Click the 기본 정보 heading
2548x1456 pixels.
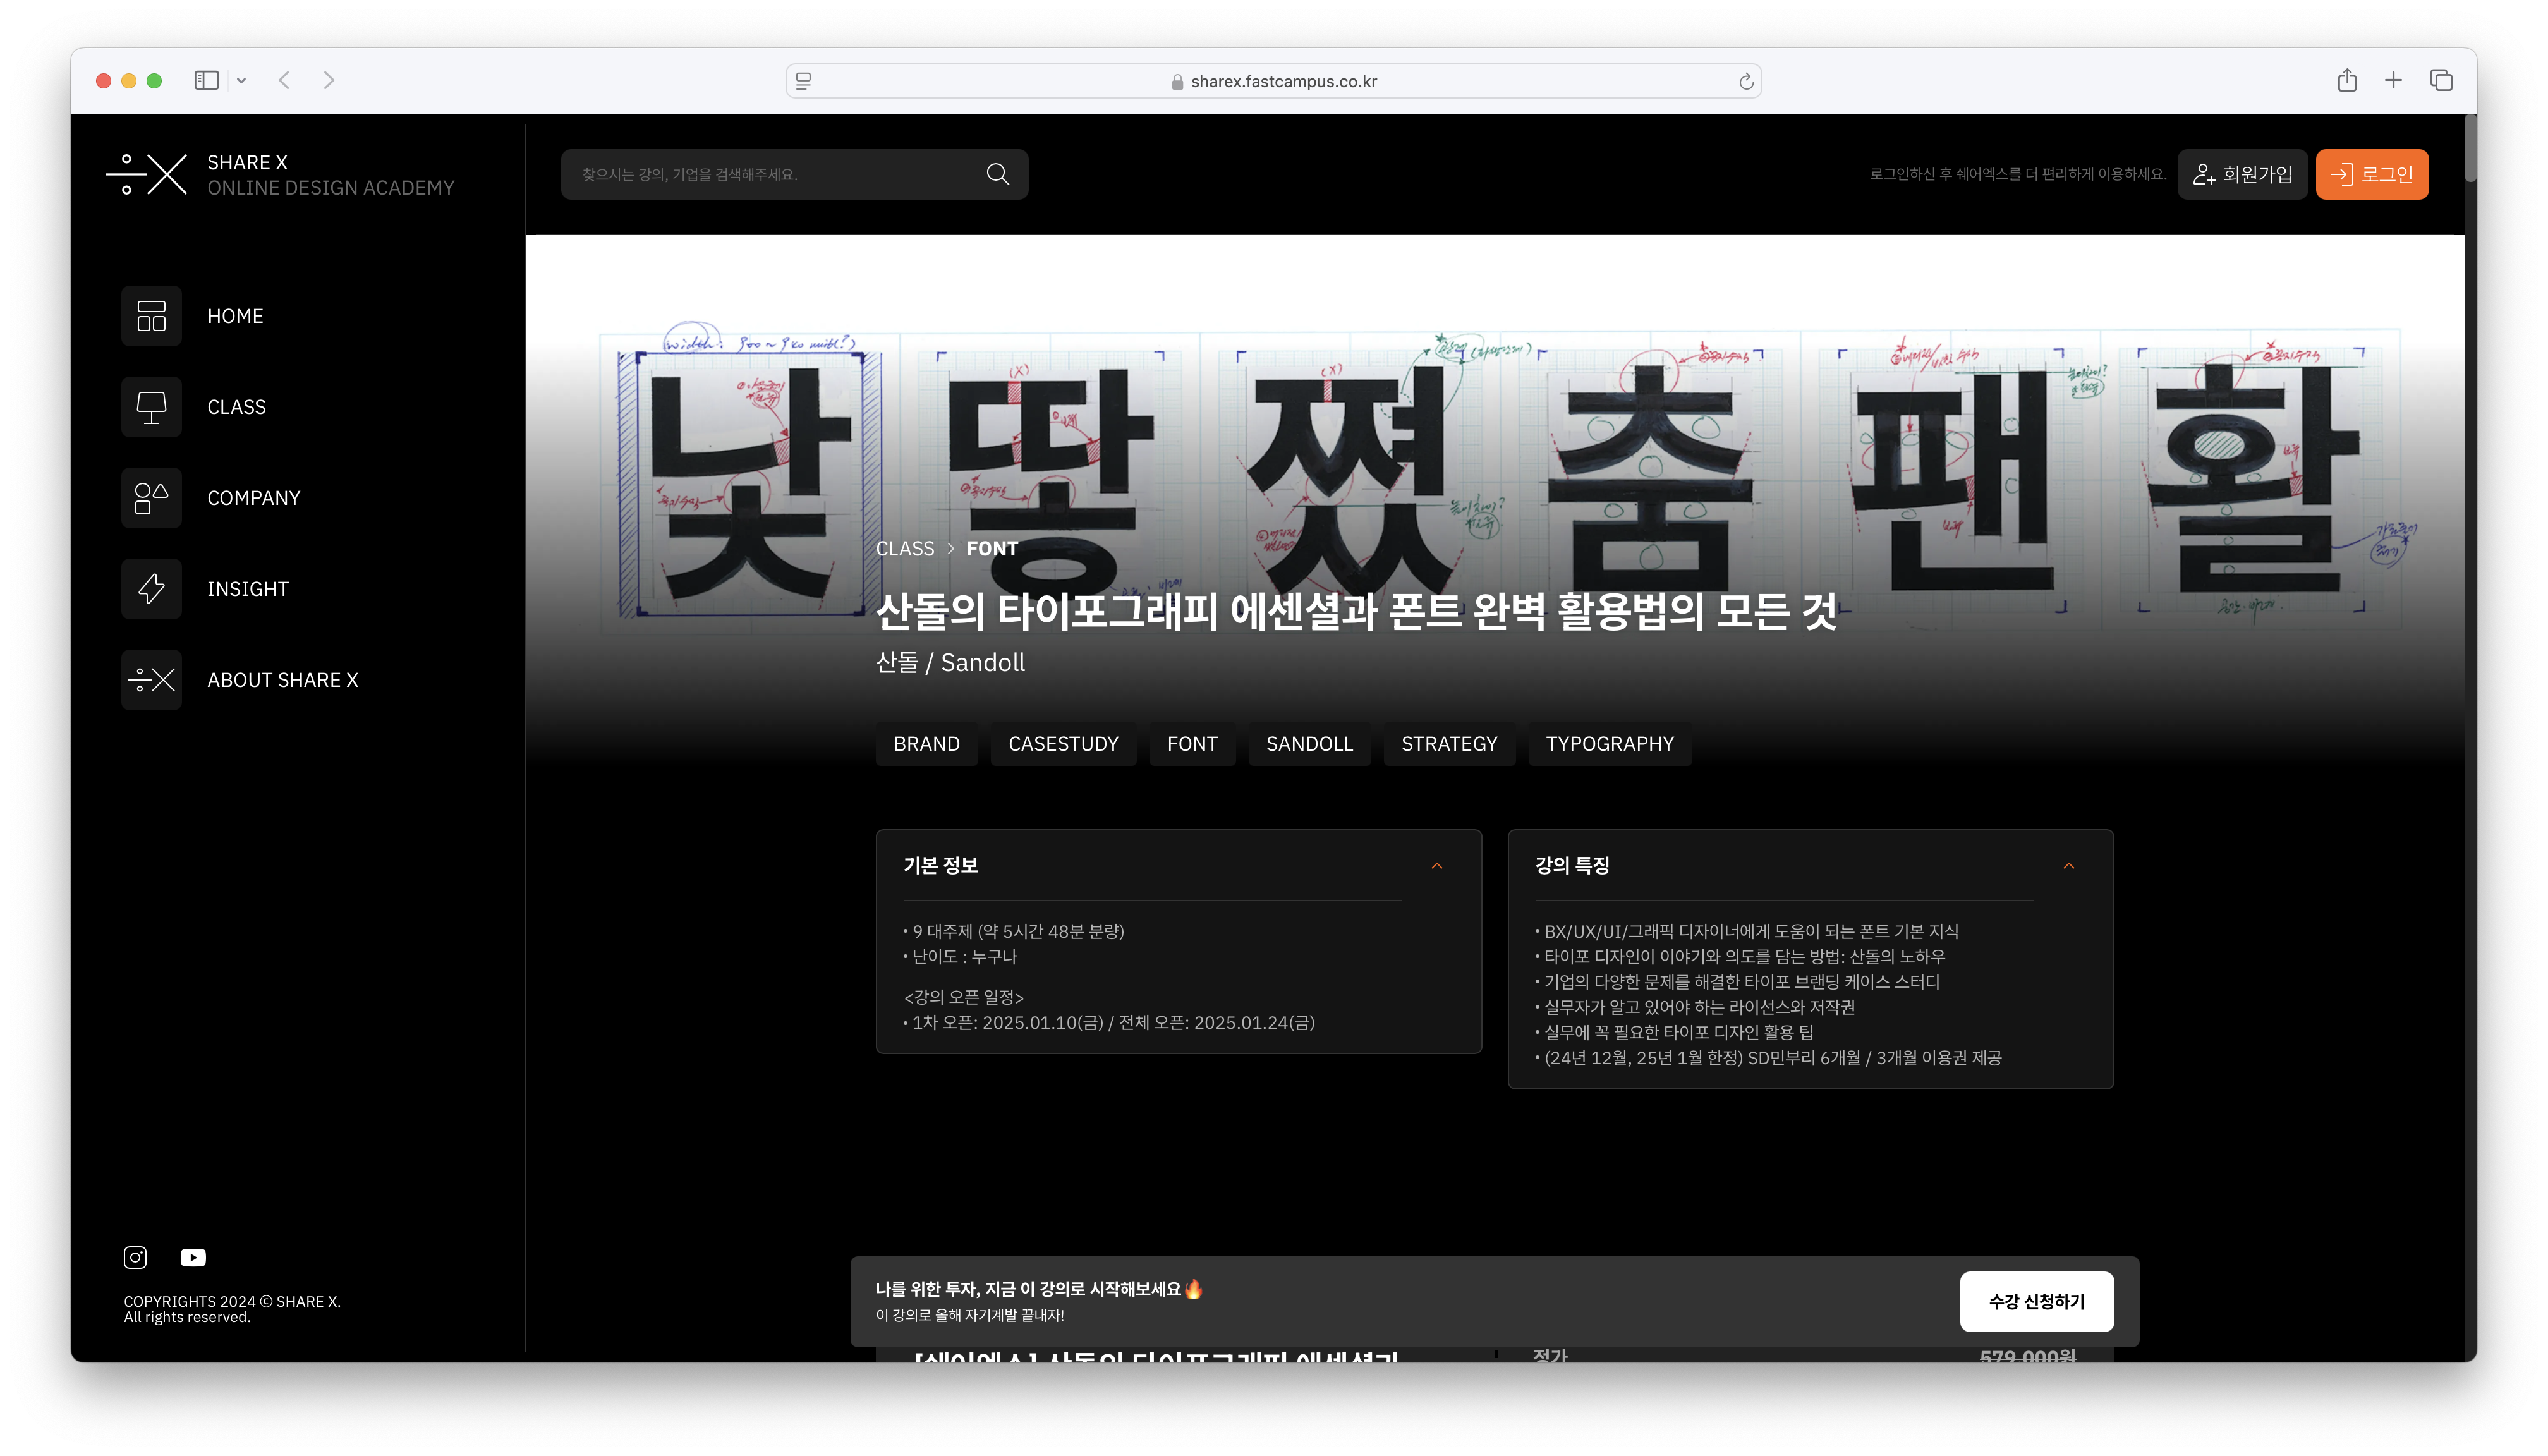point(940,865)
